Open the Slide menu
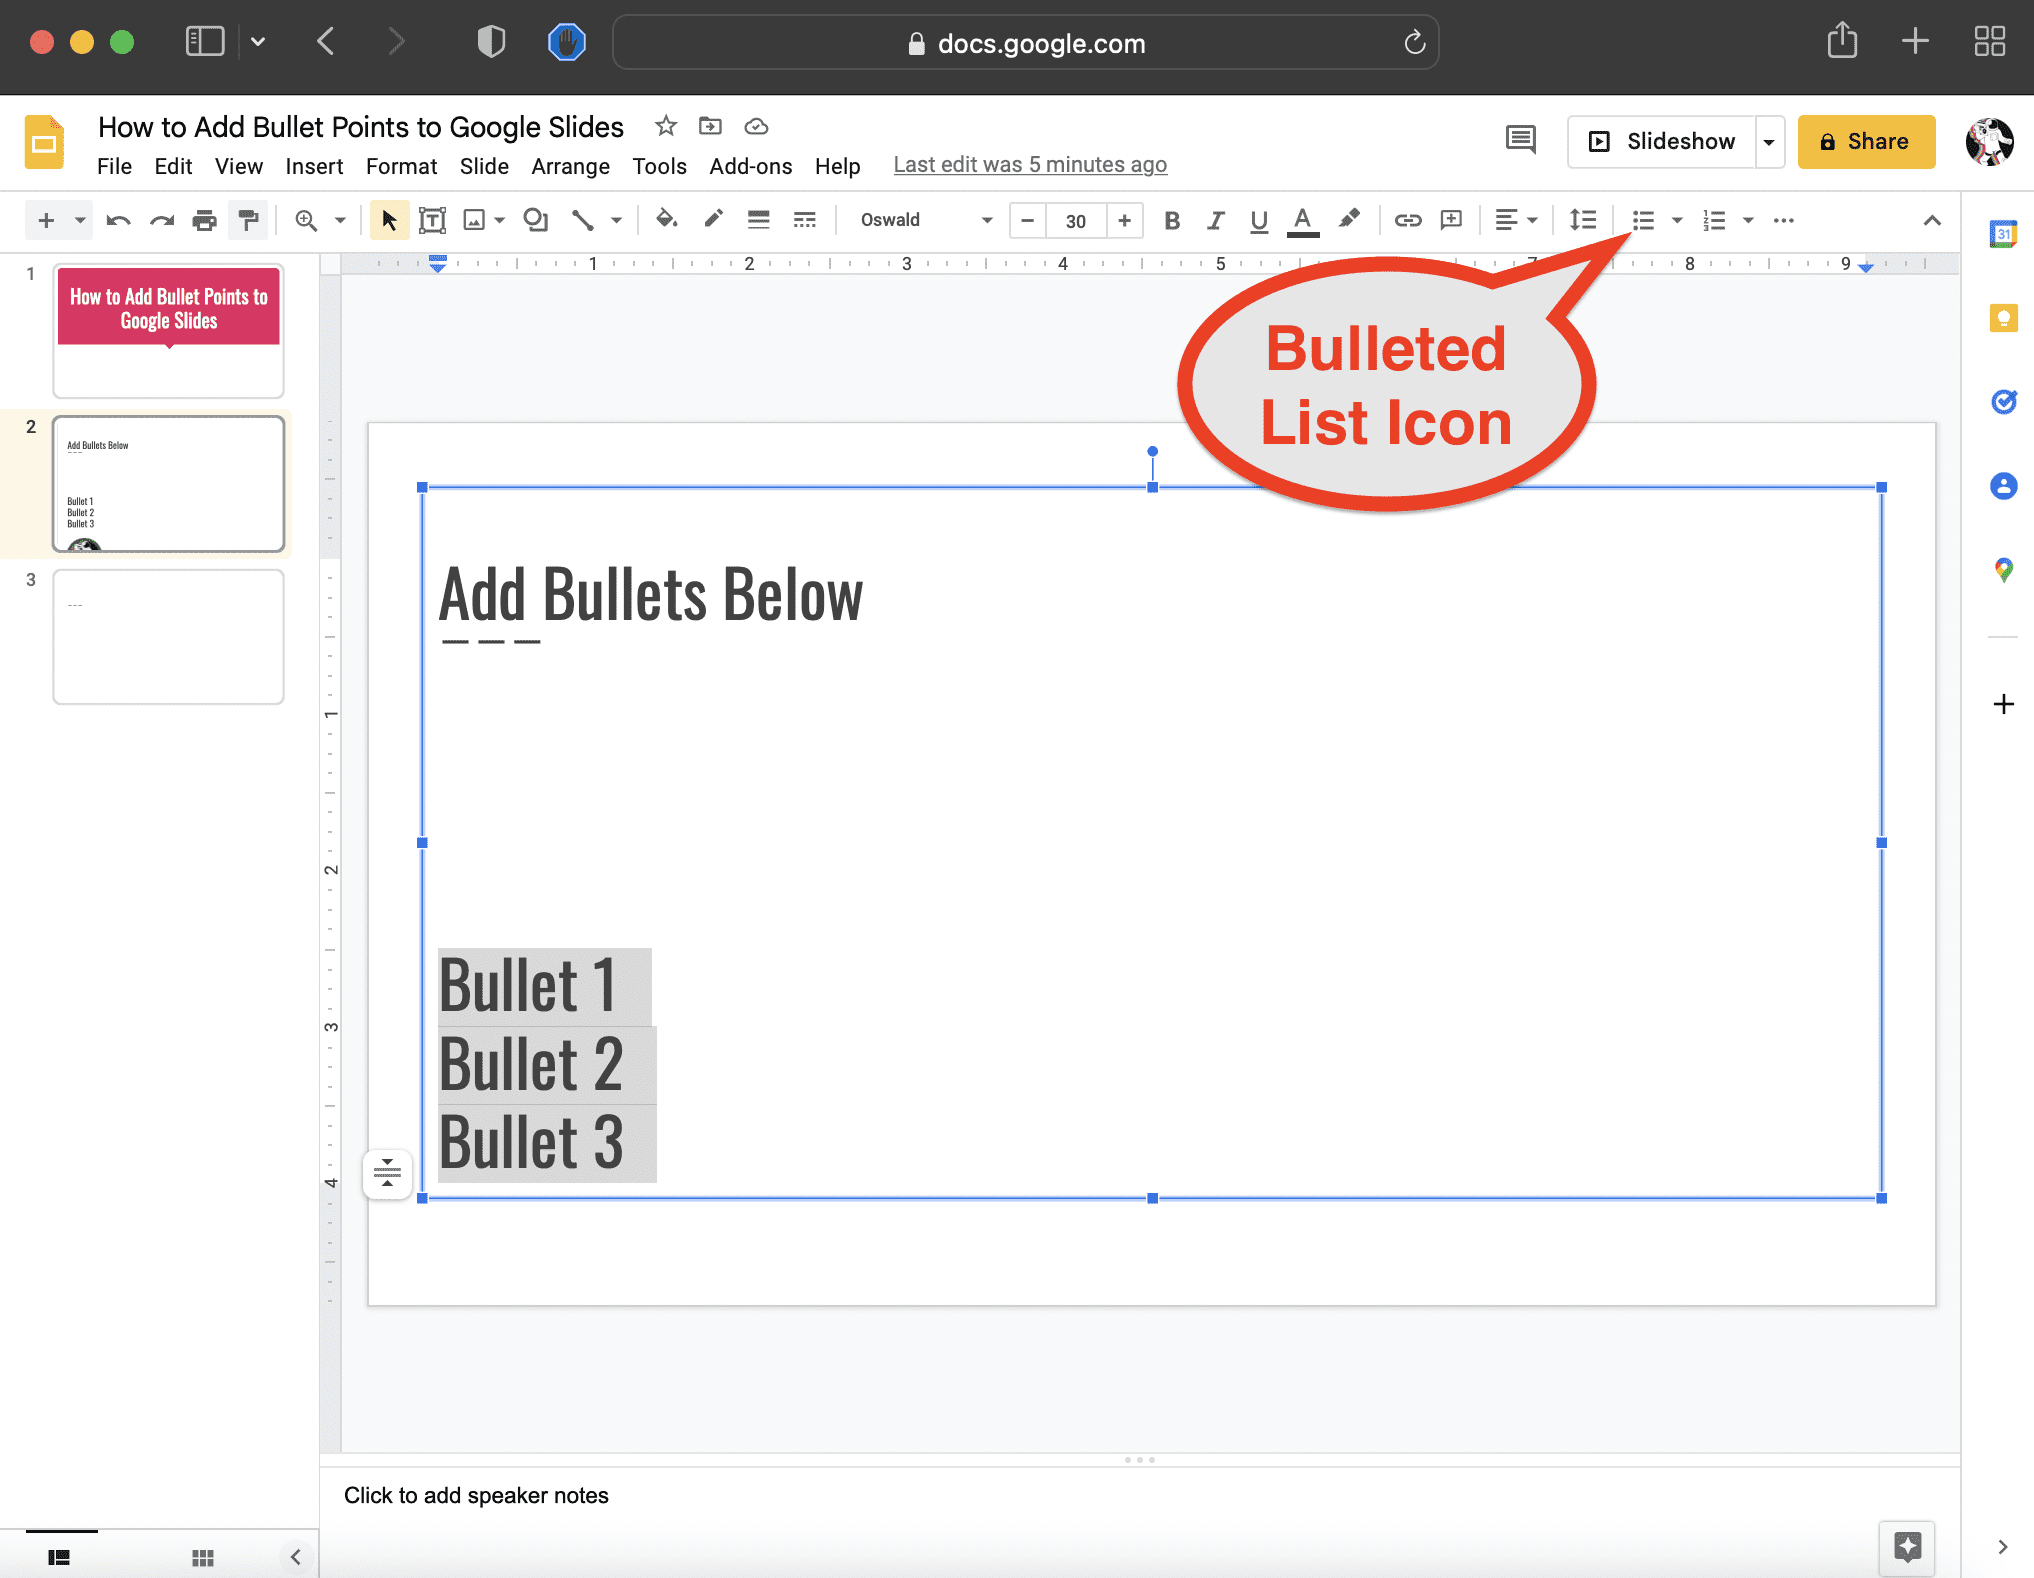The image size is (2034, 1578). (x=484, y=166)
